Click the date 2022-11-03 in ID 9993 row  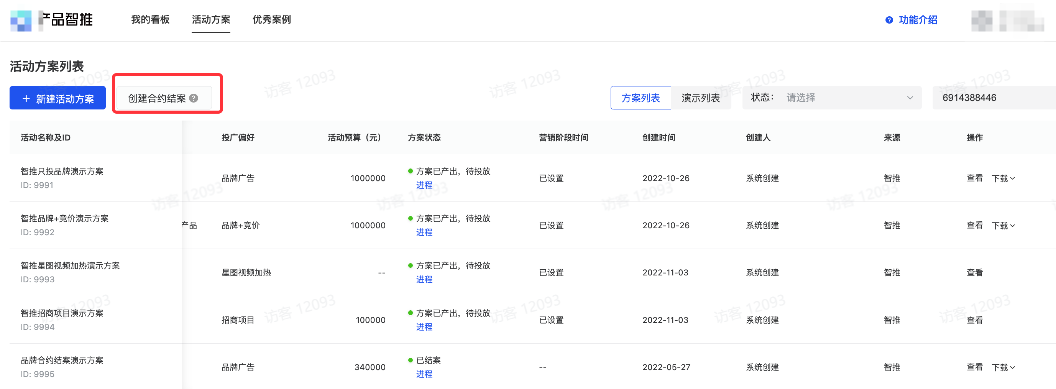pyautogui.click(x=665, y=273)
